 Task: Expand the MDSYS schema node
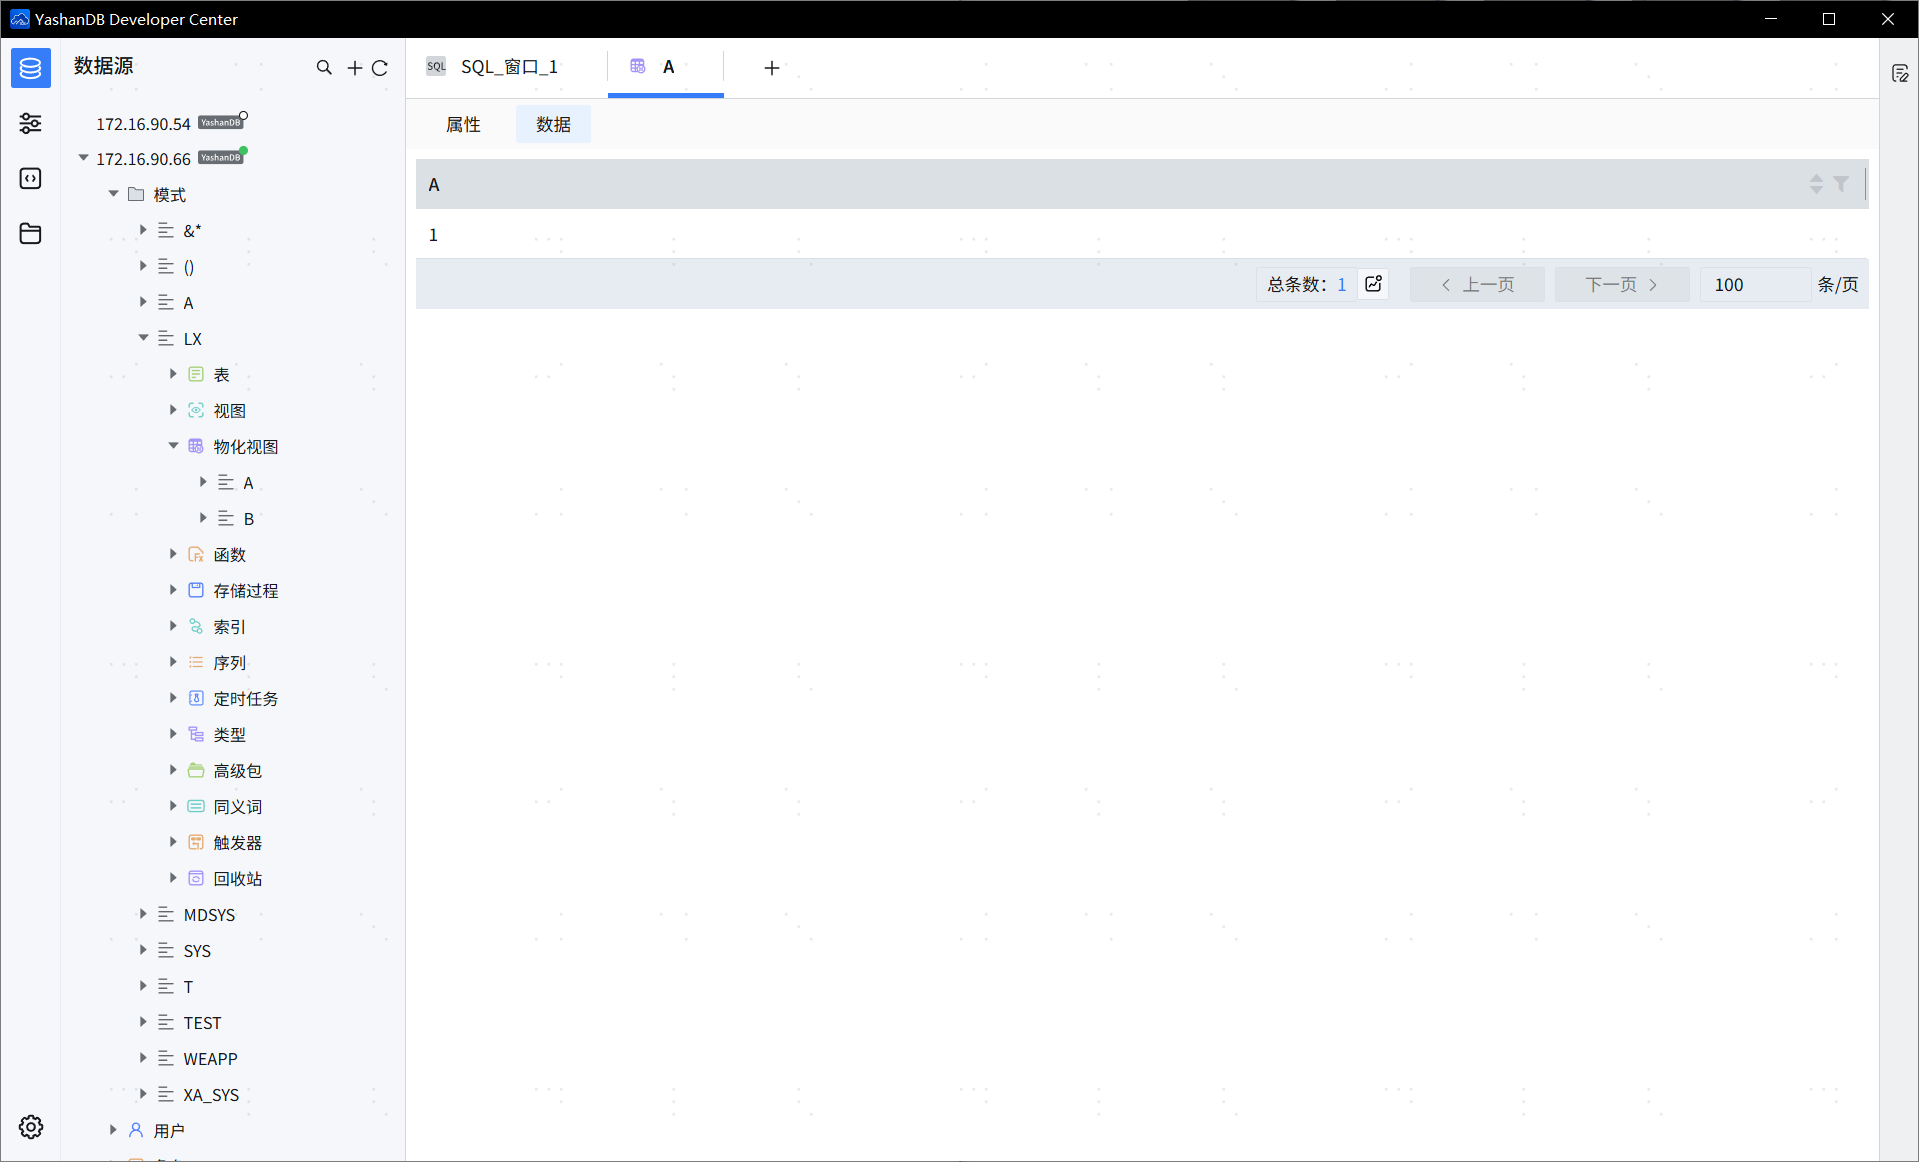(143, 914)
